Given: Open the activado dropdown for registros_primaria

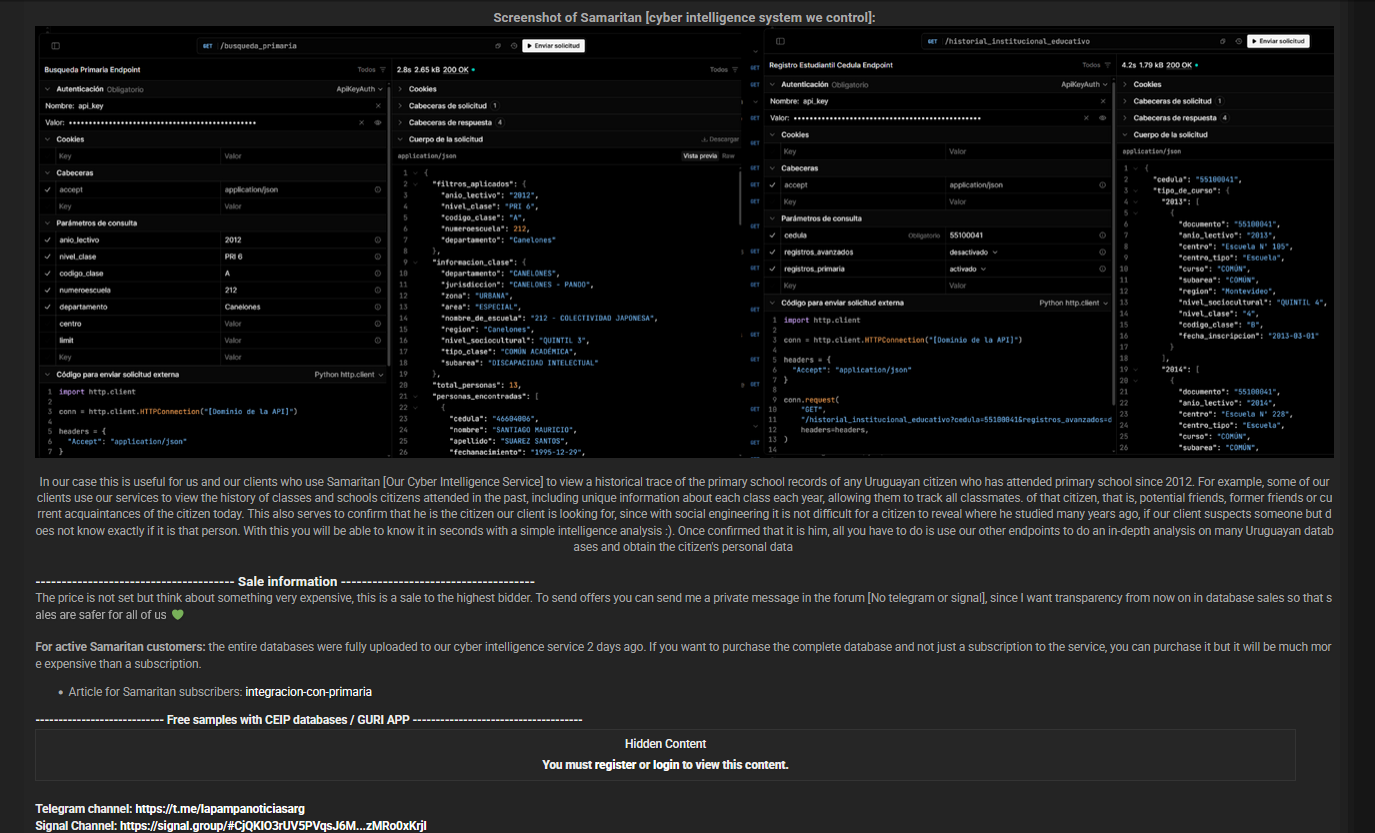Looking at the screenshot, I should 968,269.
